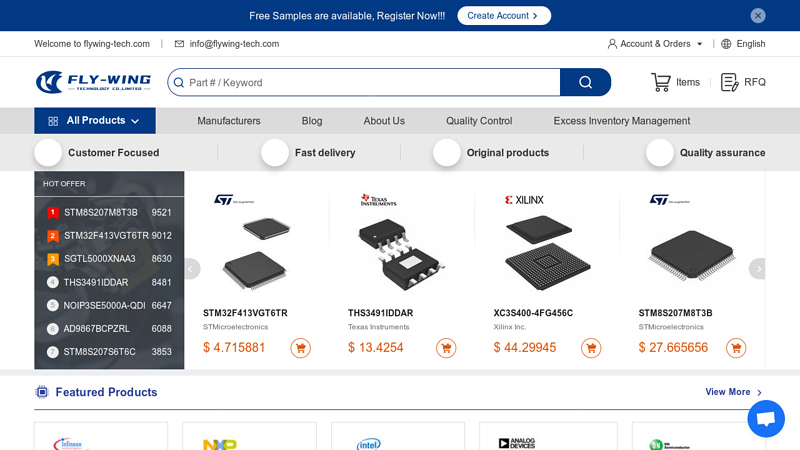Click the blue search magnifier button

[585, 82]
